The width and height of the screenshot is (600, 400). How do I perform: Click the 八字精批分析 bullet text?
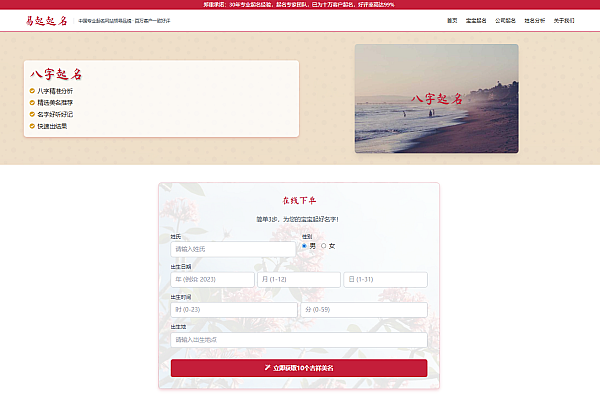pyautogui.click(x=55, y=91)
